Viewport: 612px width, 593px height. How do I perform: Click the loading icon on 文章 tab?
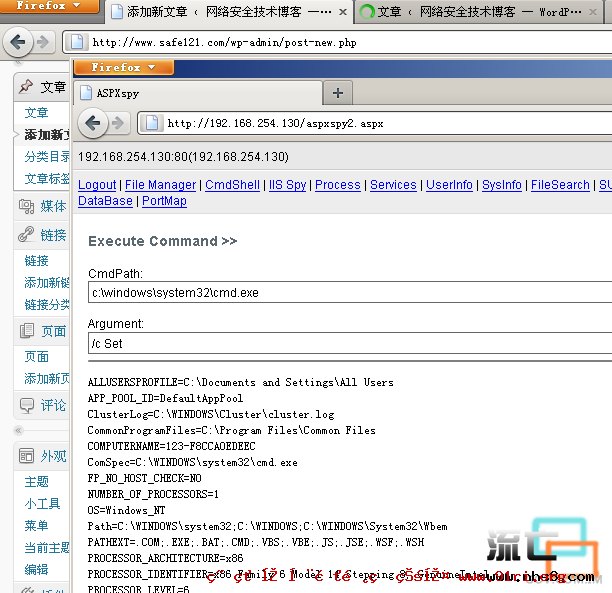[x=367, y=12]
